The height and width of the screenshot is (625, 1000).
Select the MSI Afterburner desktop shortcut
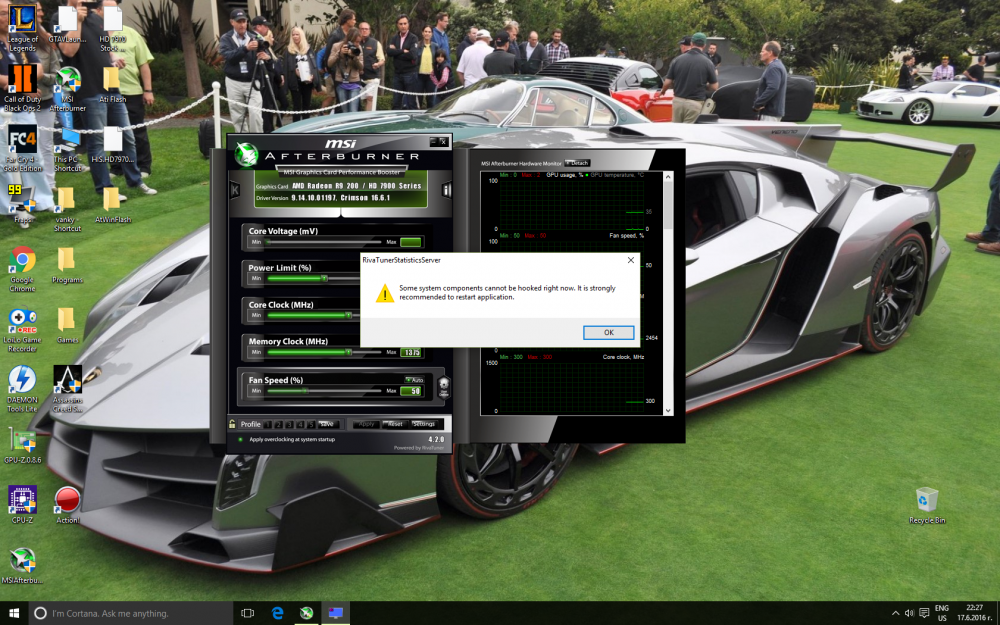click(x=67, y=88)
